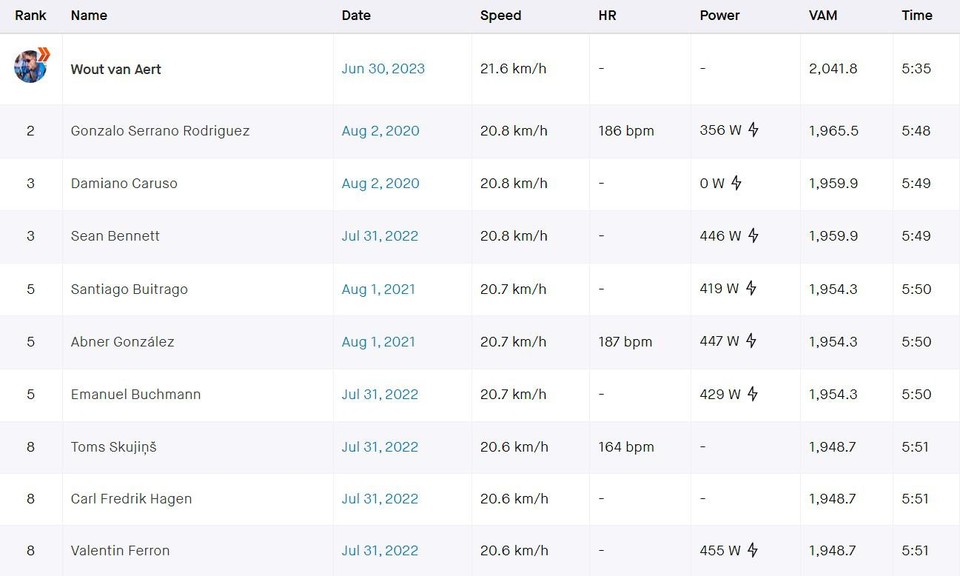
Task: Open Santiago Buitrago's Aug 1, 2021 activity
Action: (x=378, y=289)
